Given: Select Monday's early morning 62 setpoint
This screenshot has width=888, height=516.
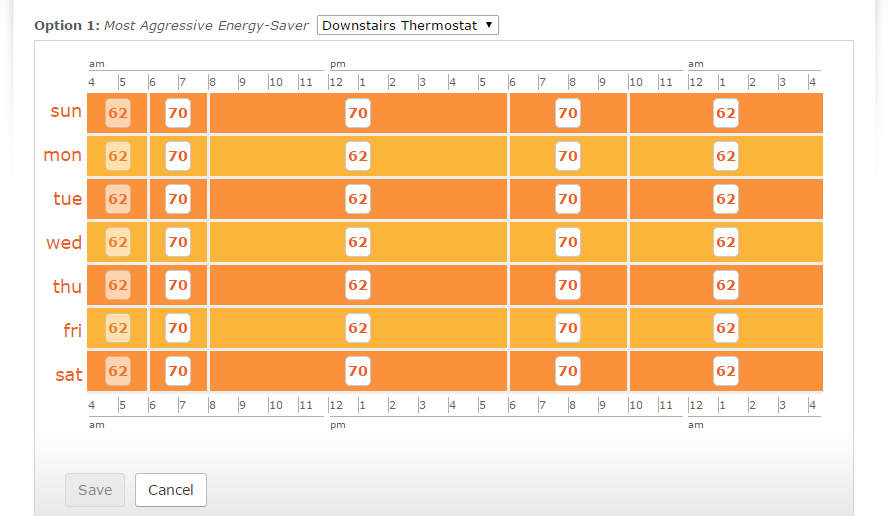Looking at the screenshot, I should [x=118, y=156].
